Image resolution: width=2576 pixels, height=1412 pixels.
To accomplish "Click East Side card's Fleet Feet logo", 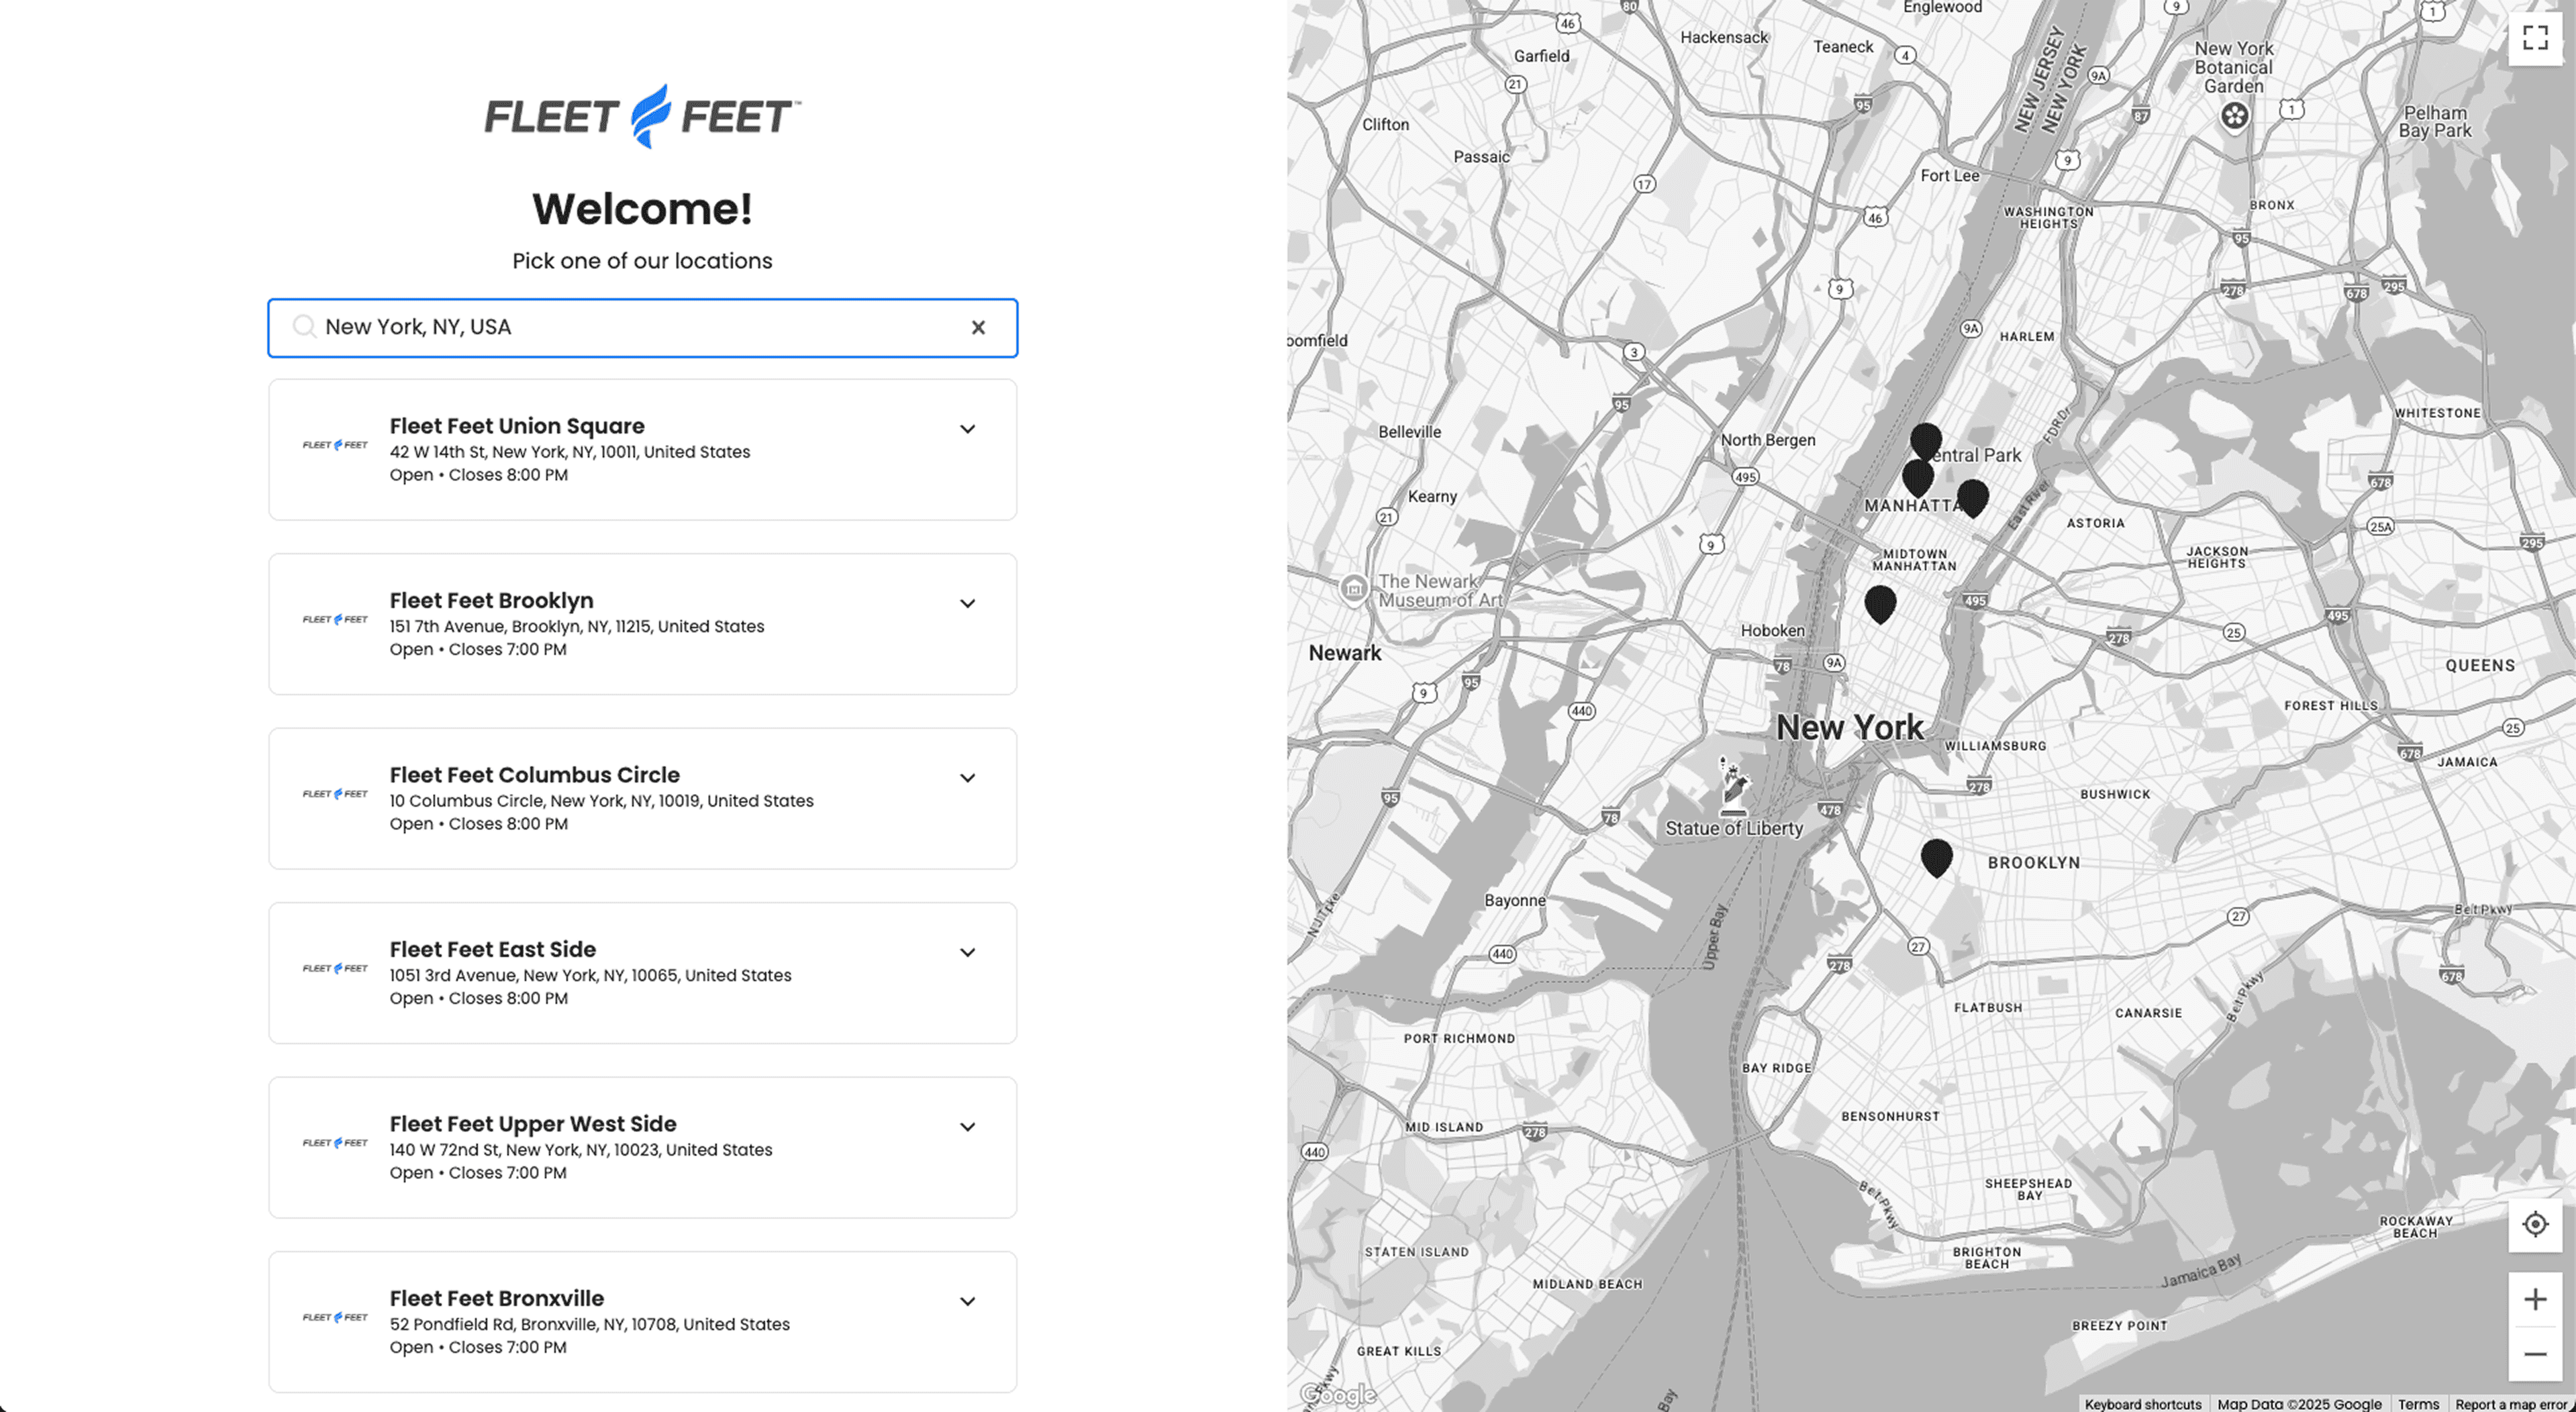I will [x=335, y=968].
